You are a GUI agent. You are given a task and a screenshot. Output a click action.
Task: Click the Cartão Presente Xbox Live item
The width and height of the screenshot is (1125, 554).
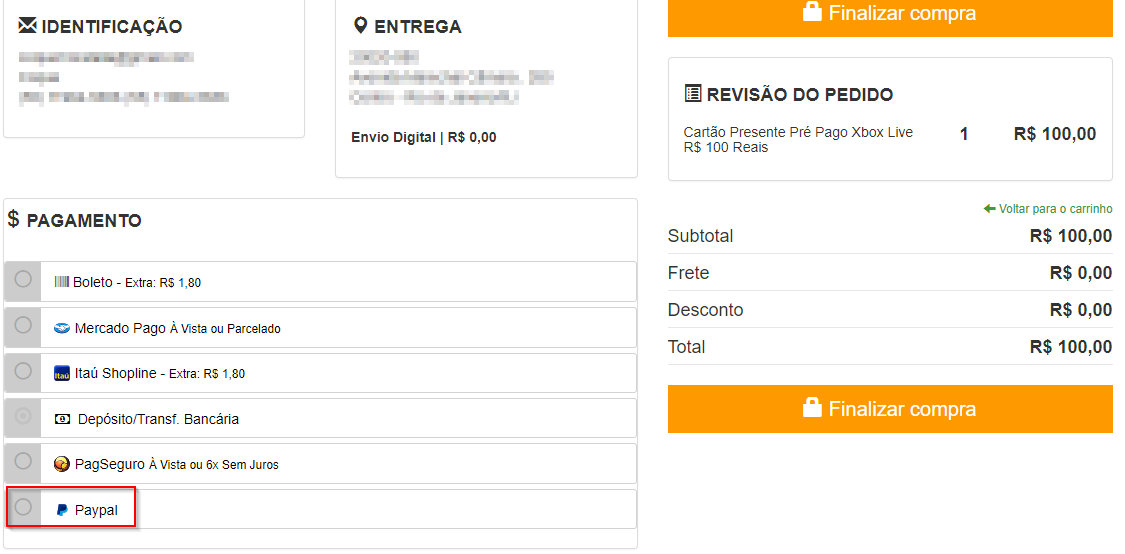pos(798,139)
